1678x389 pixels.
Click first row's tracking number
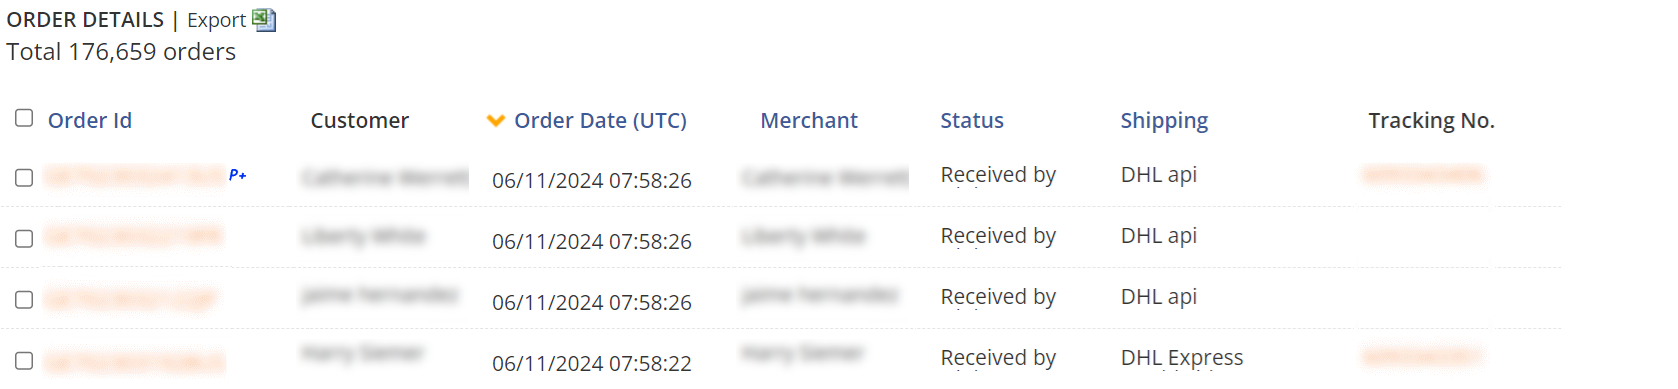click(x=1422, y=175)
